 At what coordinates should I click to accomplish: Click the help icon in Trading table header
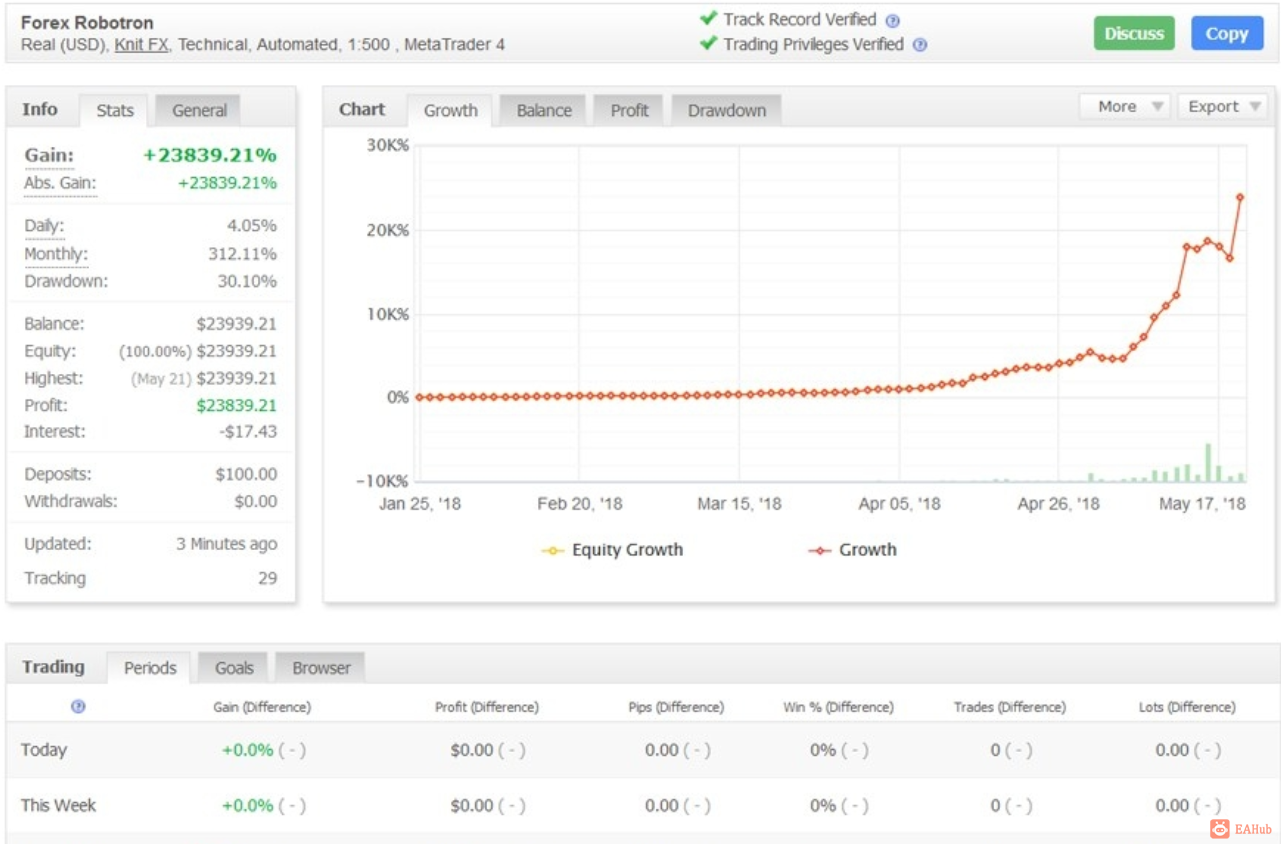coord(78,706)
